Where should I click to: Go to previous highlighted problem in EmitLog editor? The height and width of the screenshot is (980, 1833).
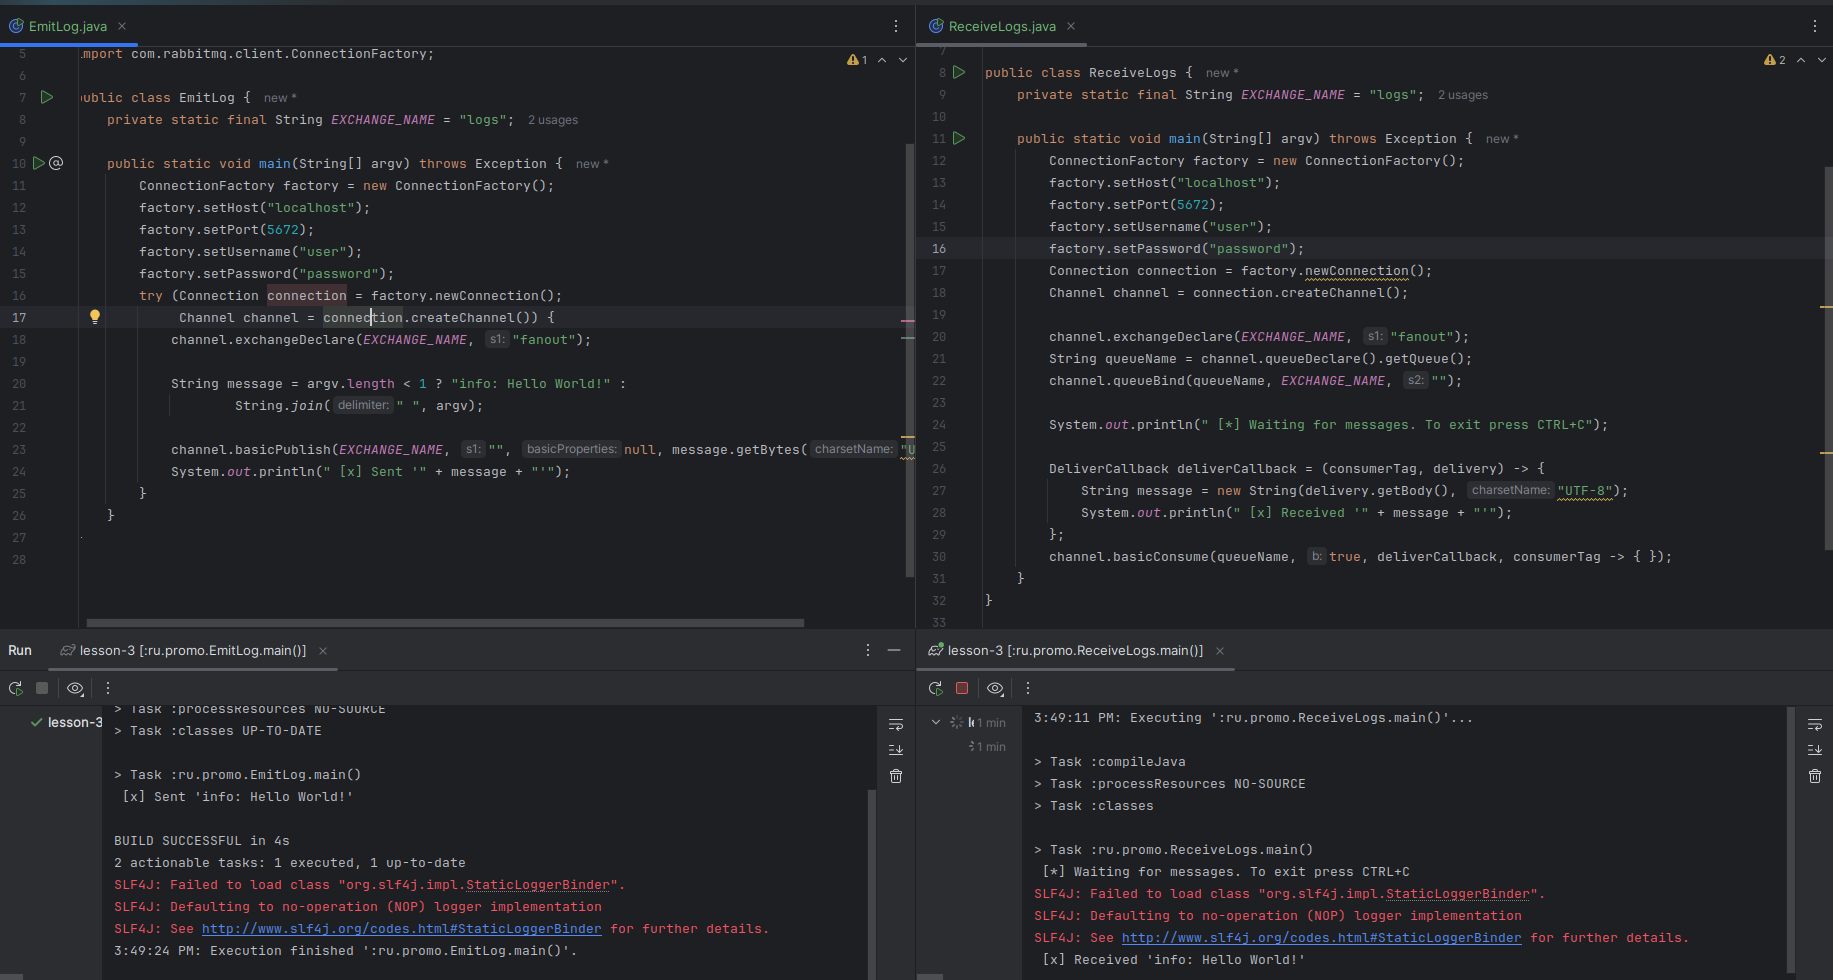click(882, 60)
